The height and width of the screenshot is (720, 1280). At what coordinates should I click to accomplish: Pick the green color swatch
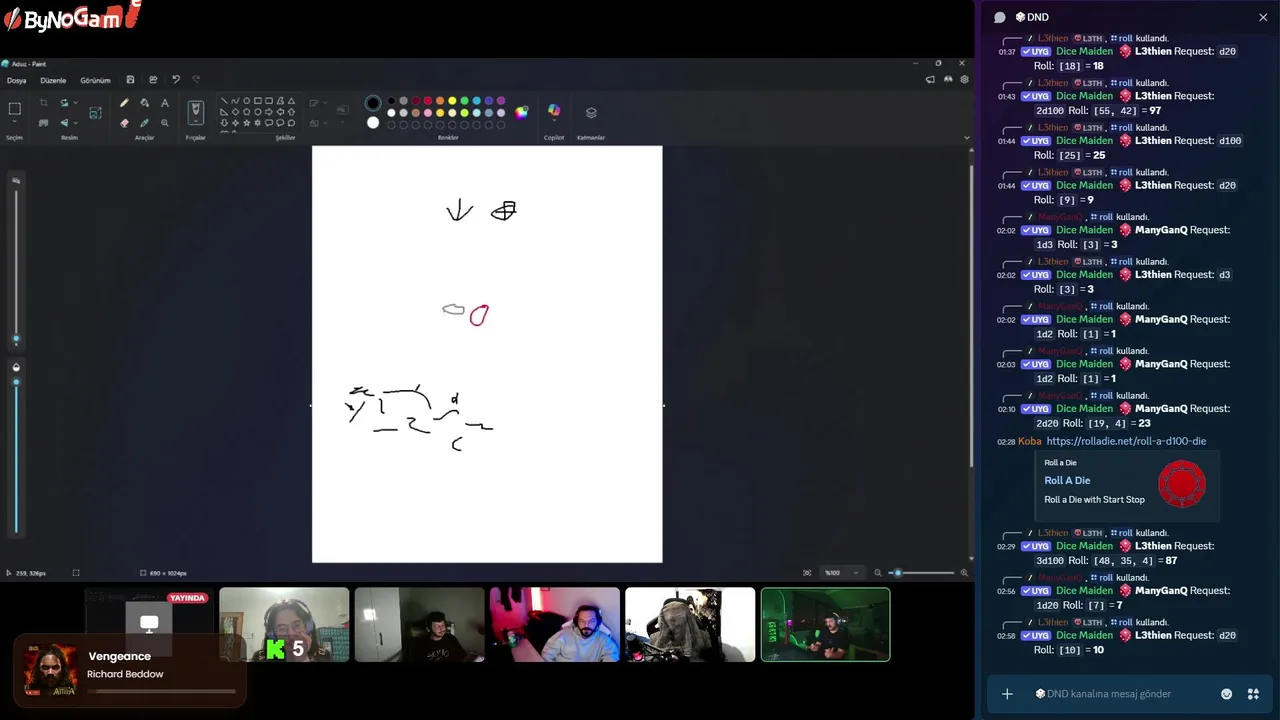click(464, 101)
